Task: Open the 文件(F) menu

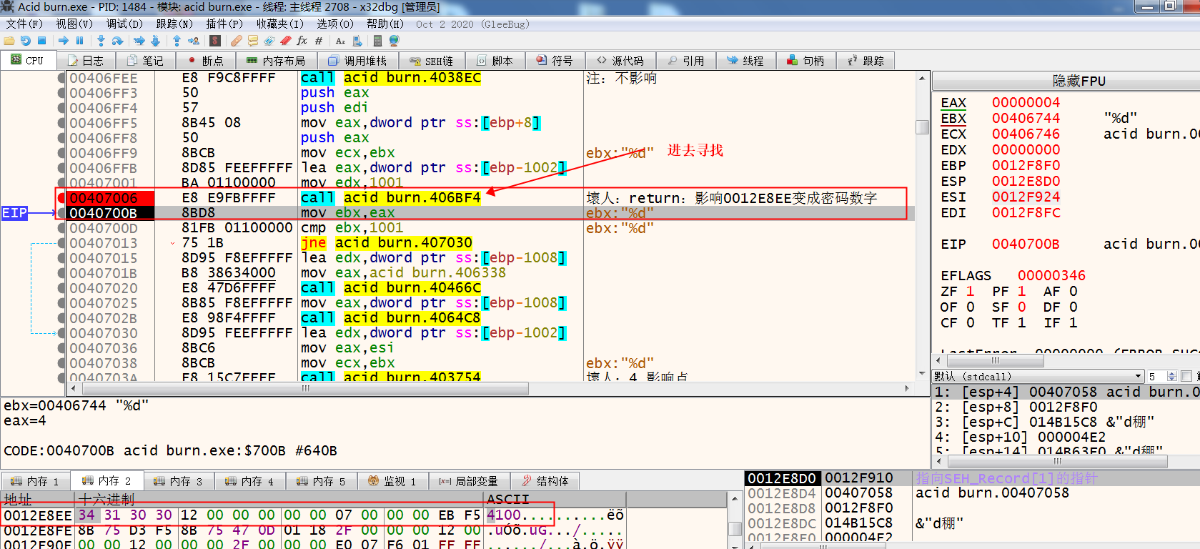Action: pyautogui.click(x=24, y=23)
